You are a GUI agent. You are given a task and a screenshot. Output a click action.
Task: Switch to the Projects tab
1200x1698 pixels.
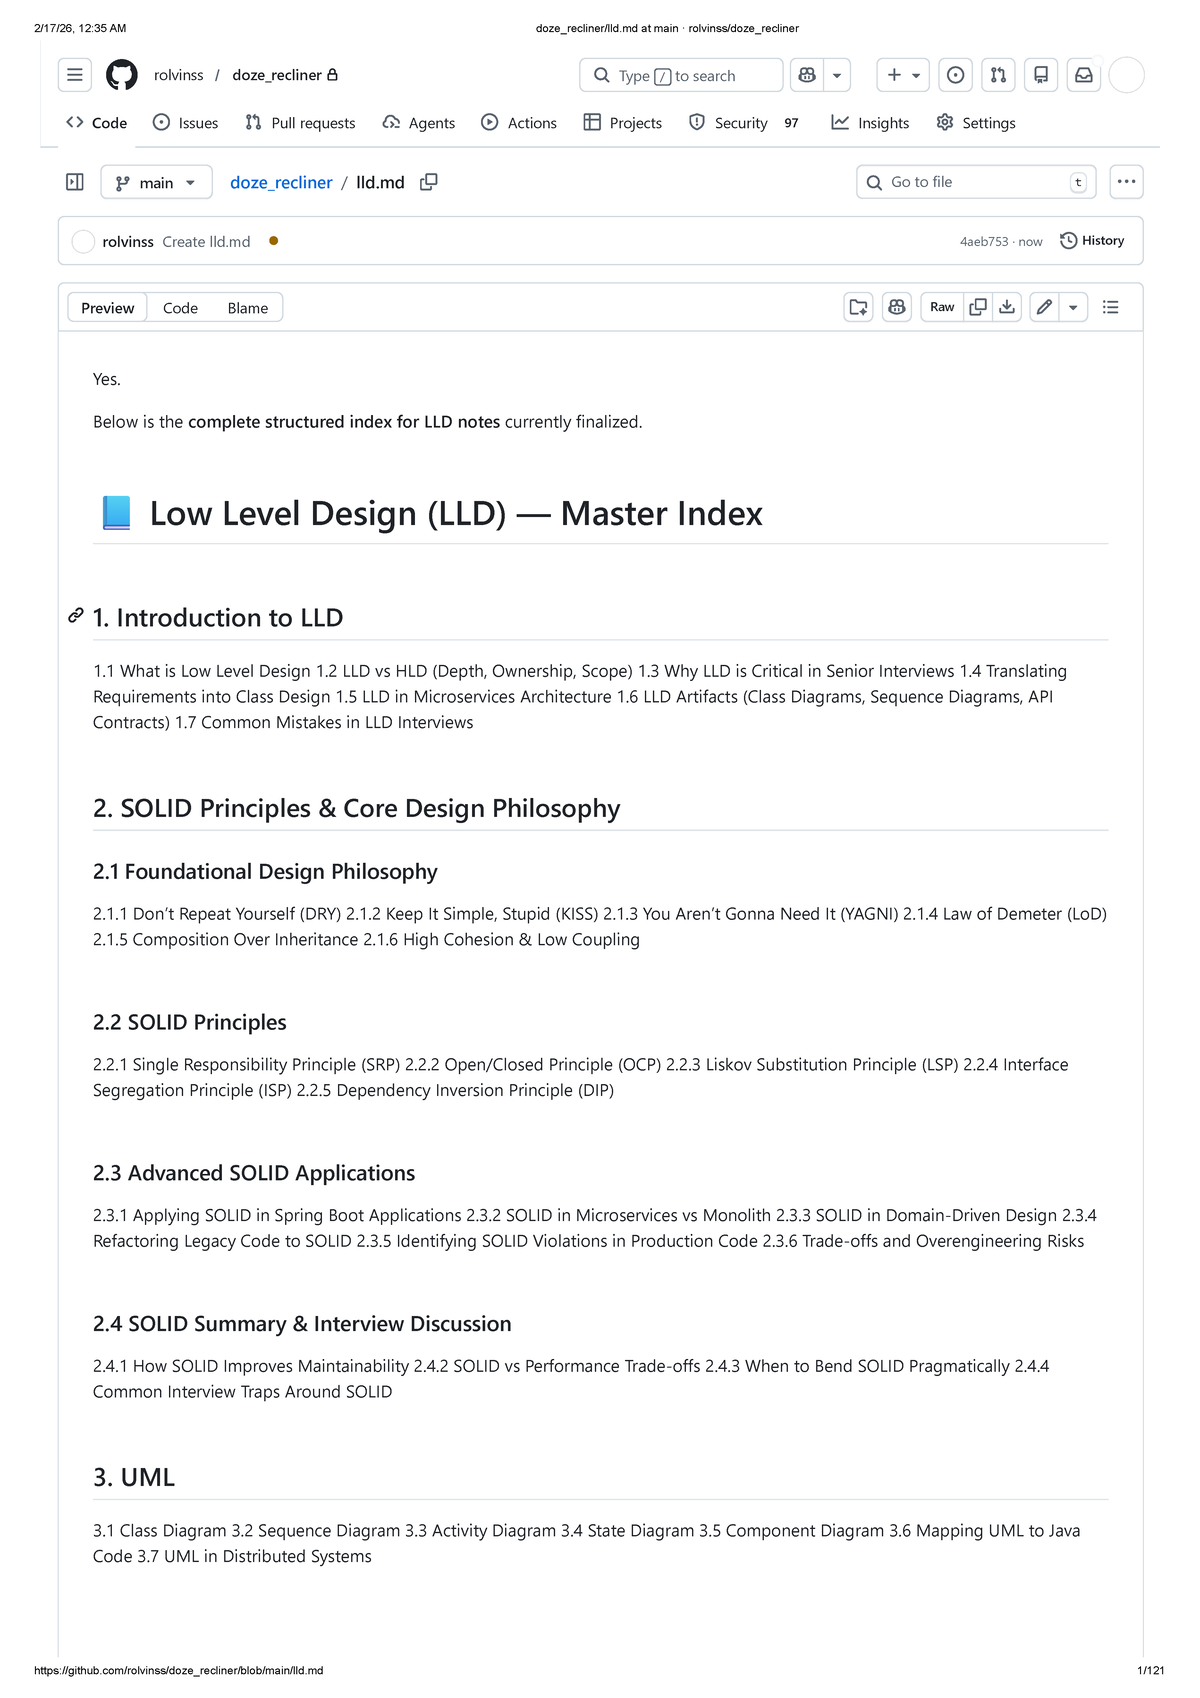coord(623,123)
